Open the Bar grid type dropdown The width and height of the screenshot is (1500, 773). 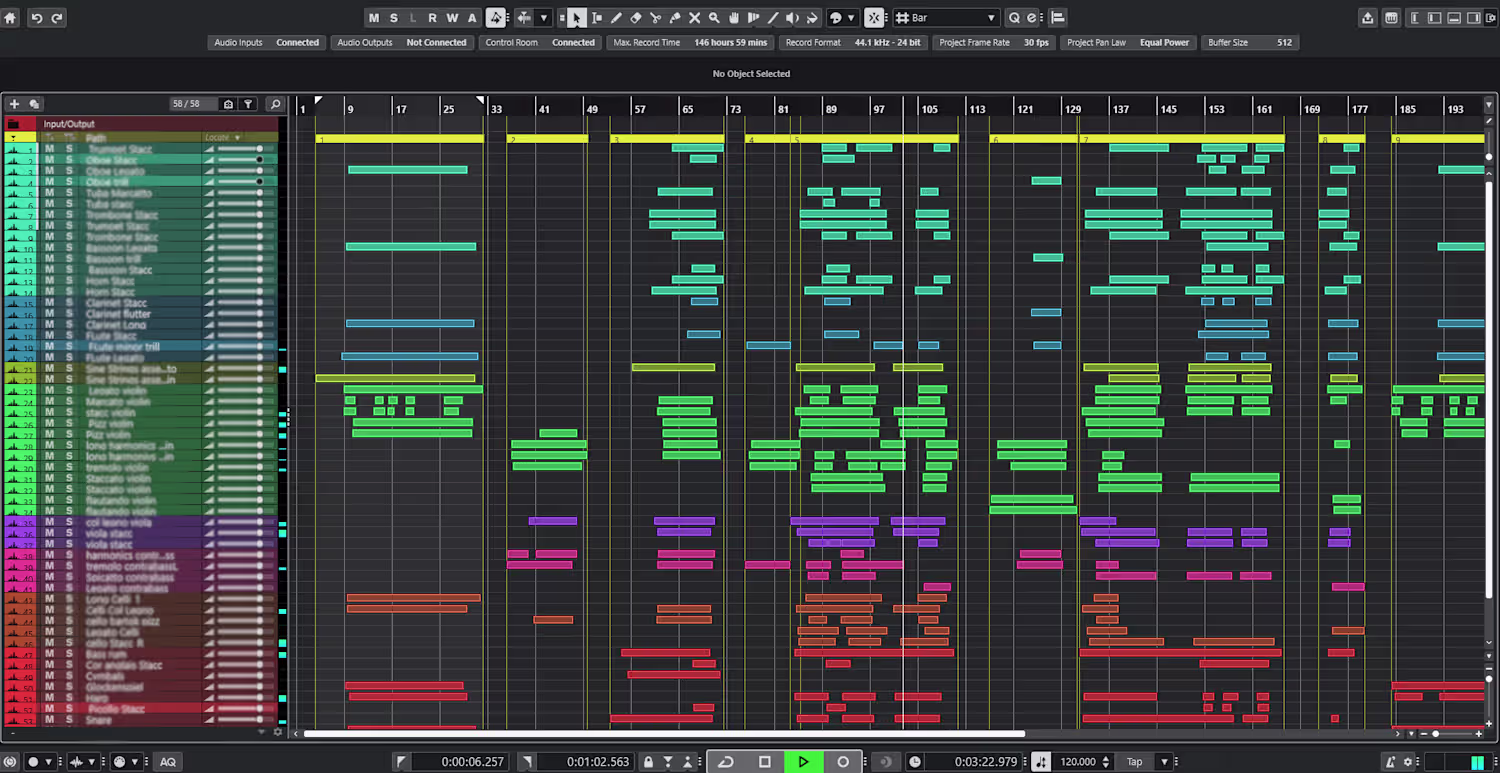[x=945, y=18]
